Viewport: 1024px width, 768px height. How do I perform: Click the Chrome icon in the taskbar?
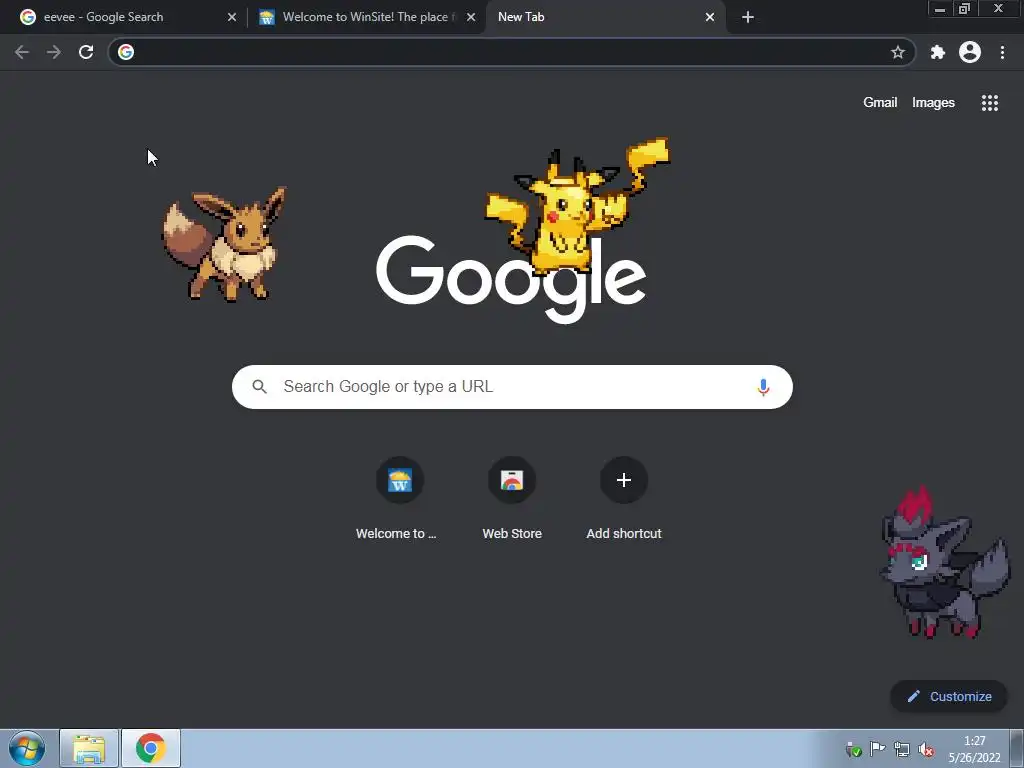[151, 748]
